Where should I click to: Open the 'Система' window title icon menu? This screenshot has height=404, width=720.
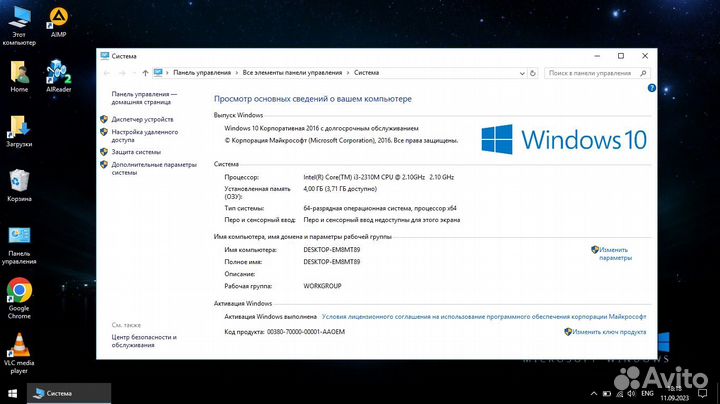tap(105, 56)
